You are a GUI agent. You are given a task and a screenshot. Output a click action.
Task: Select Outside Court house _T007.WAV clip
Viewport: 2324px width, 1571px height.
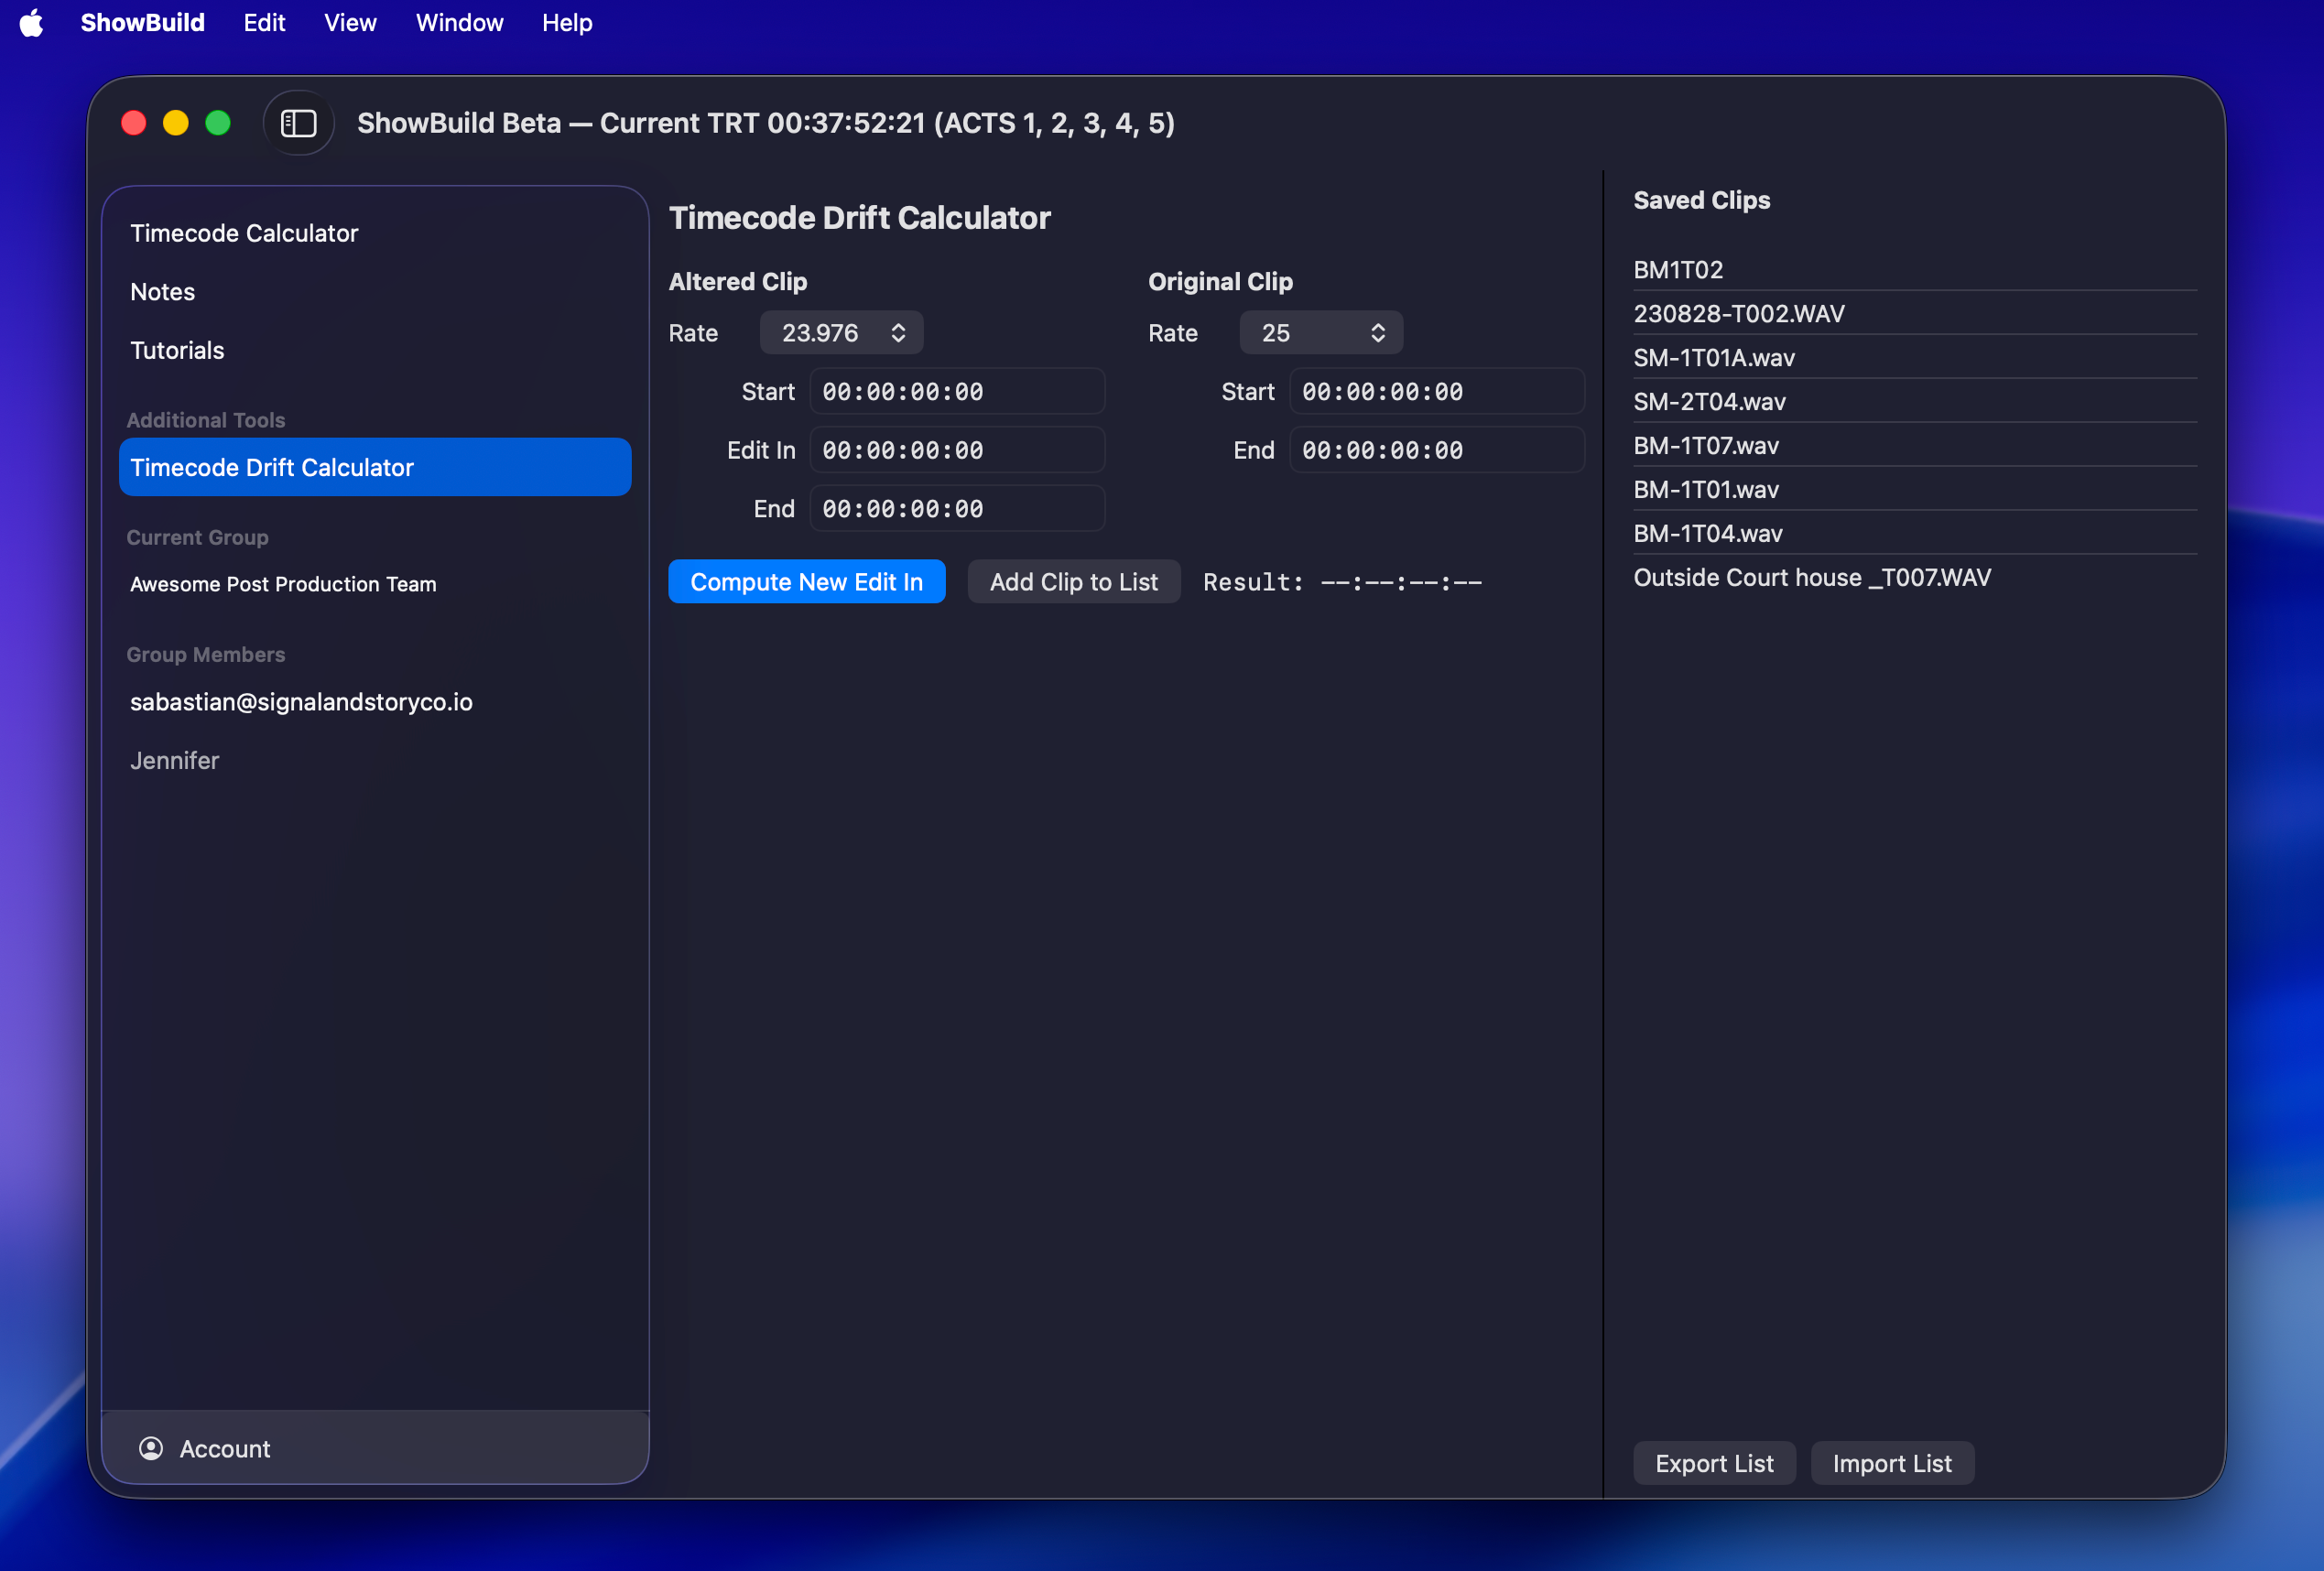click(x=1811, y=578)
